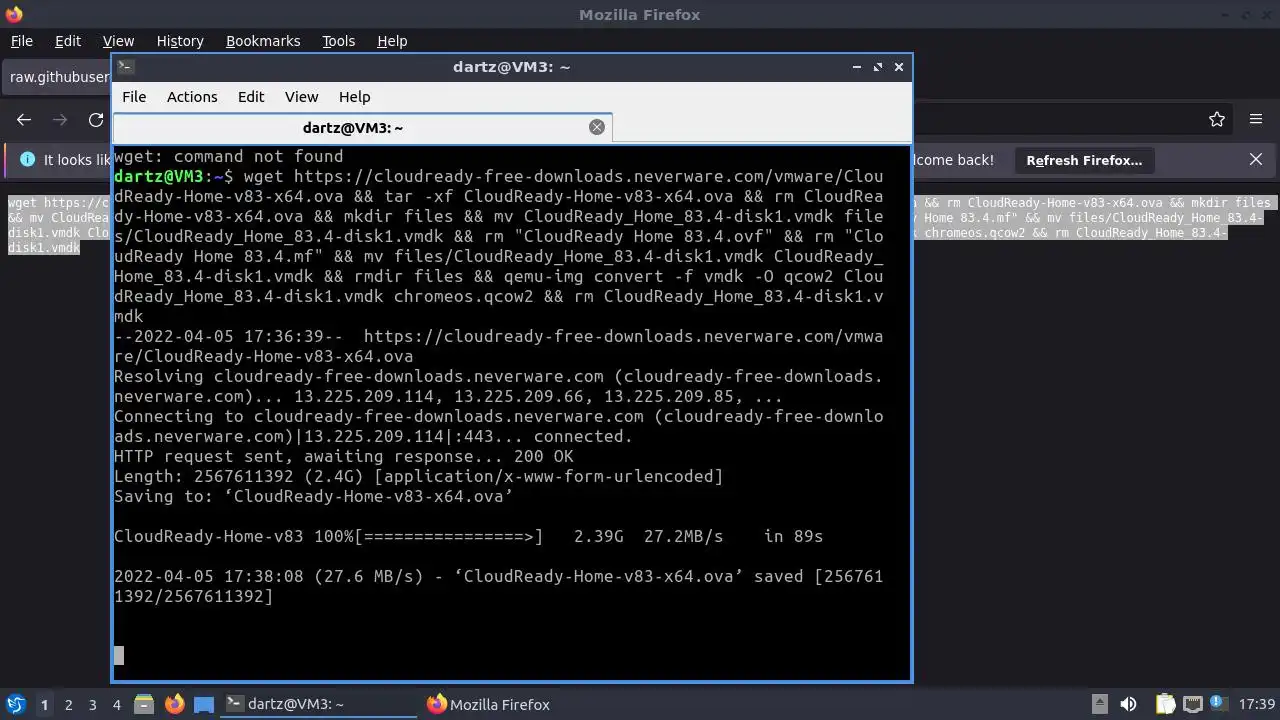Activate the Mozilla Firefox taskbar entry
The height and width of the screenshot is (720, 1280).
(x=488, y=704)
